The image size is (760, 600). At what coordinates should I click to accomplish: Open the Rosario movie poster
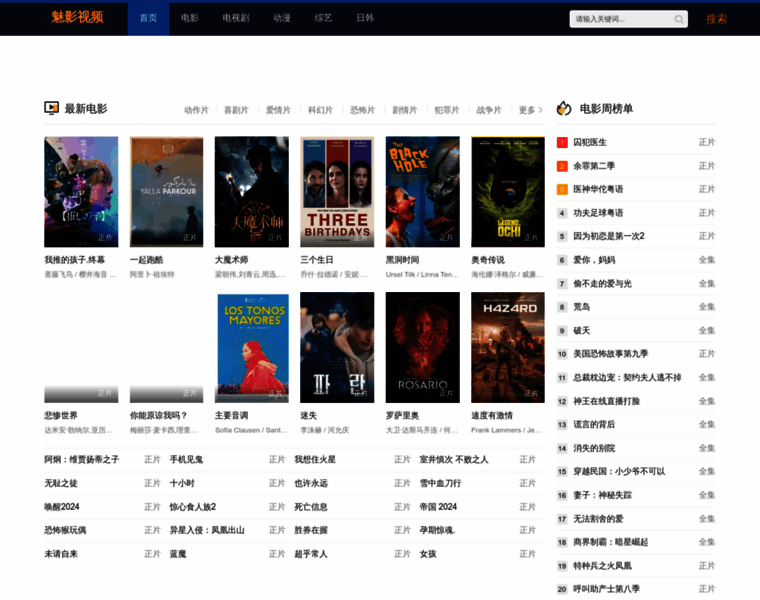coord(423,347)
